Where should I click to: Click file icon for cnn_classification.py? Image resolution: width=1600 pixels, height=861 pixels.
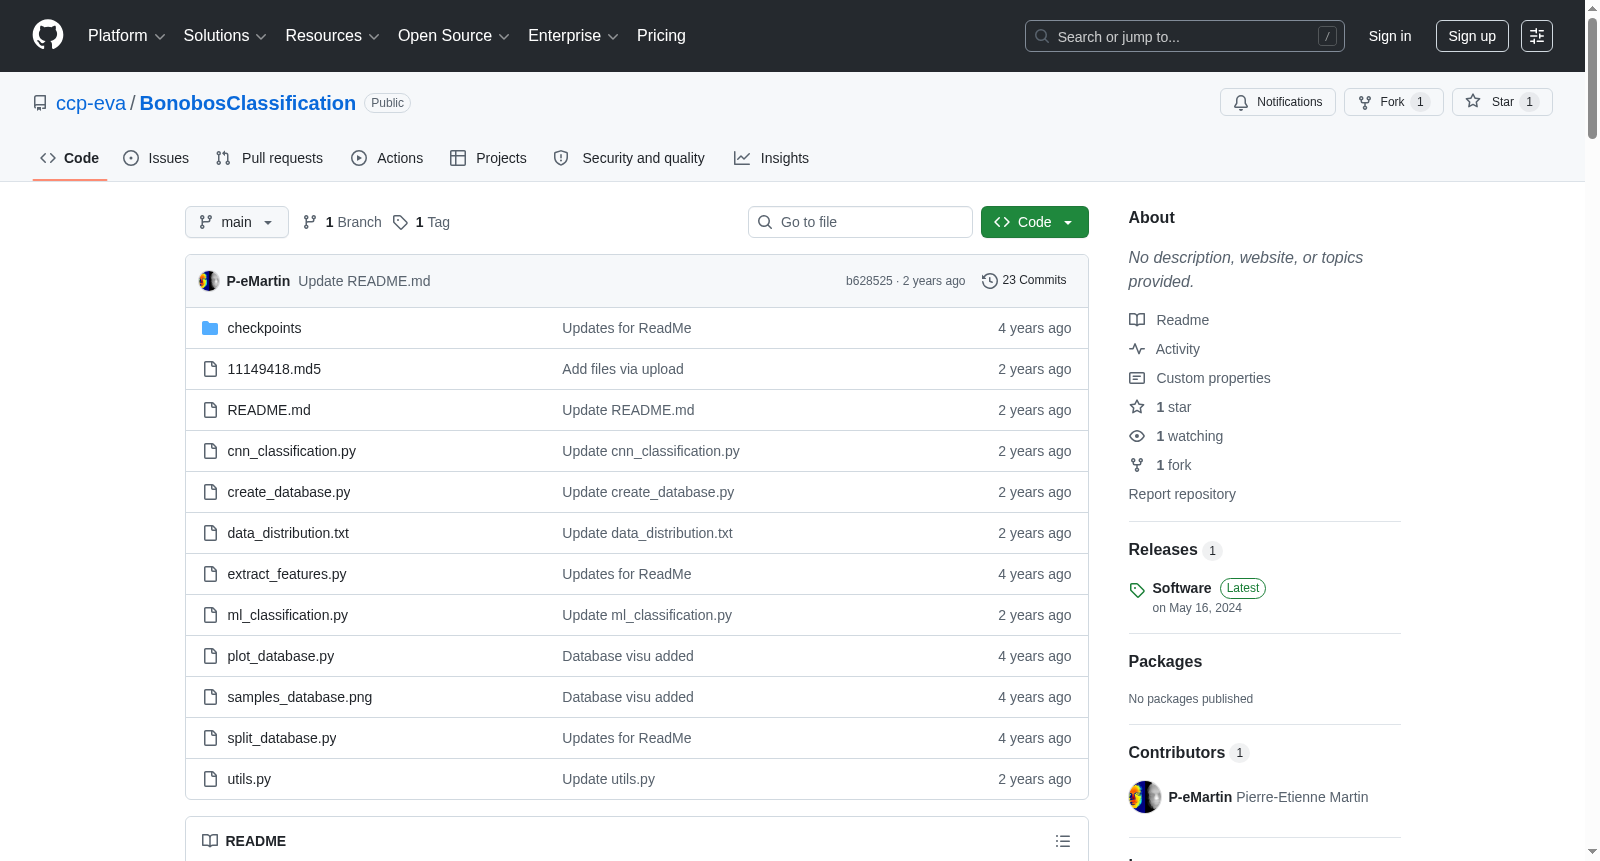(210, 451)
